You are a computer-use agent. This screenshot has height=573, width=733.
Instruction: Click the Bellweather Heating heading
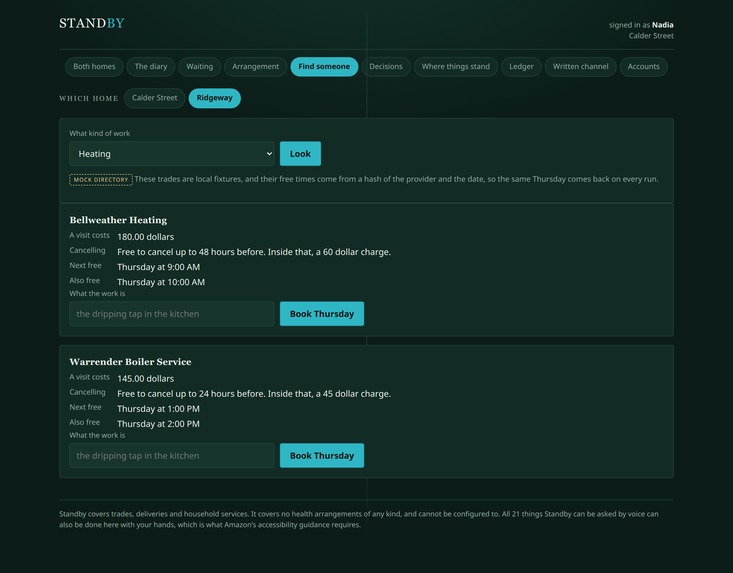point(118,220)
